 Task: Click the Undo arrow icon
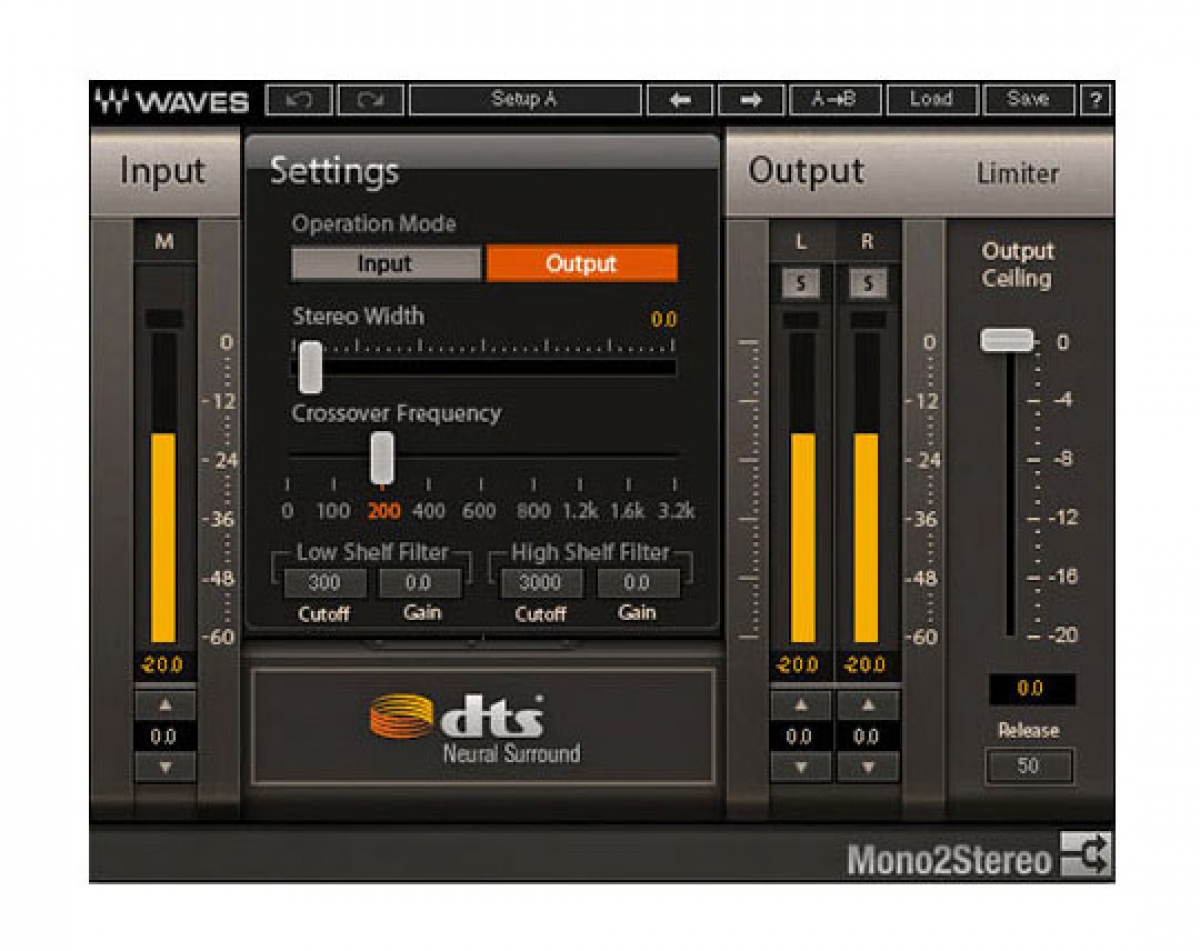tap(301, 99)
